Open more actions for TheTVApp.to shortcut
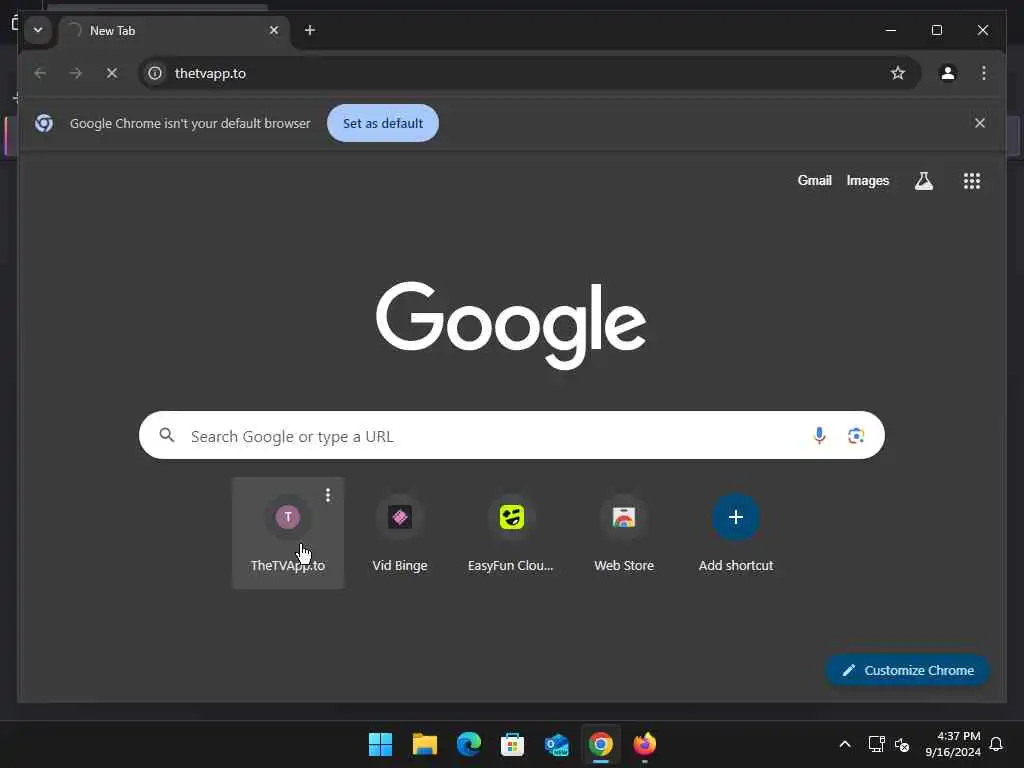 [x=328, y=496]
